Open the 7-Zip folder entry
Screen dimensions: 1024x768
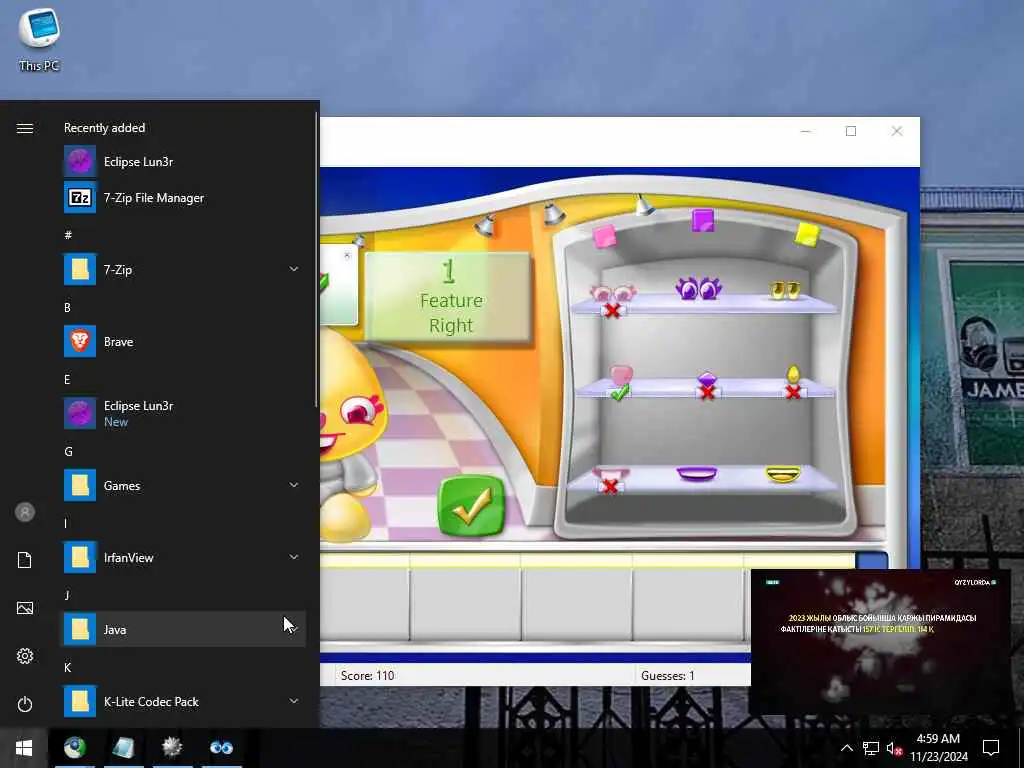[x=184, y=269]
